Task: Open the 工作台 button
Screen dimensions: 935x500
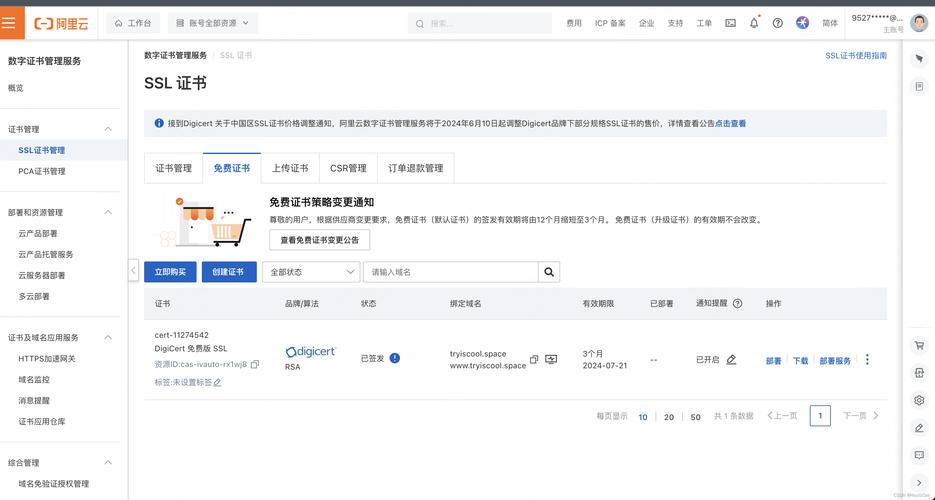Action: coord(132,23)
